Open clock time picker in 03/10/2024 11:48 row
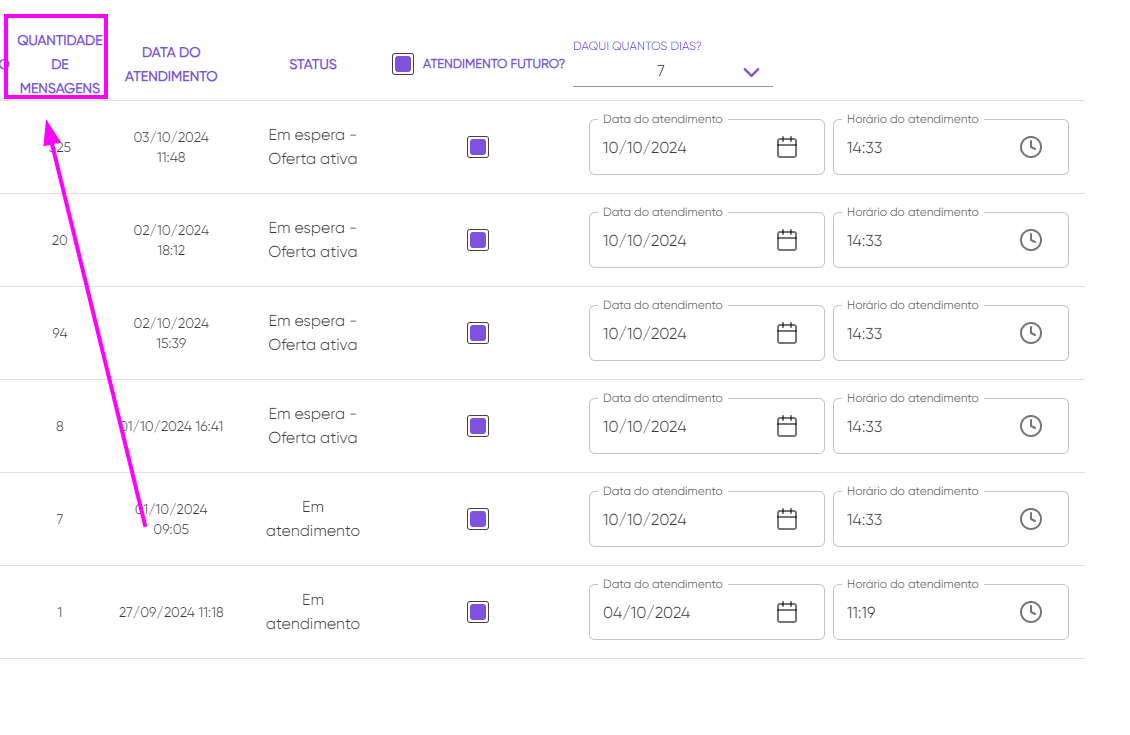This screenshot has height=735, width=1130. 1031,147
